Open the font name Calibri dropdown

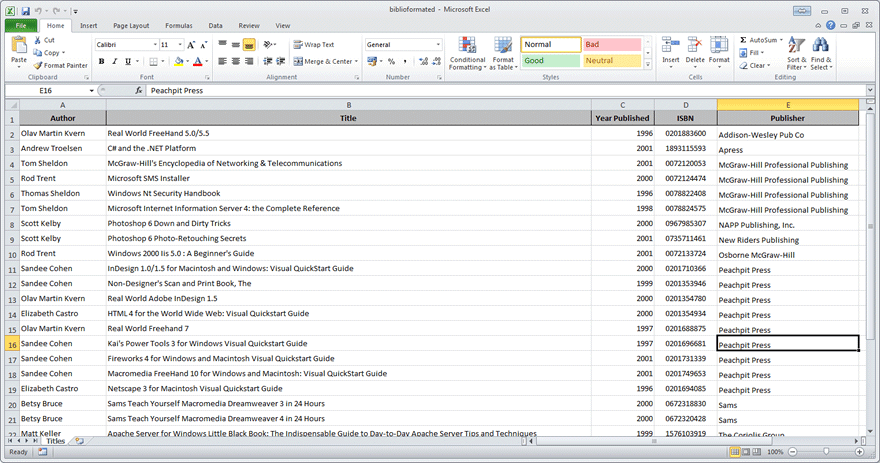point(155,44)
